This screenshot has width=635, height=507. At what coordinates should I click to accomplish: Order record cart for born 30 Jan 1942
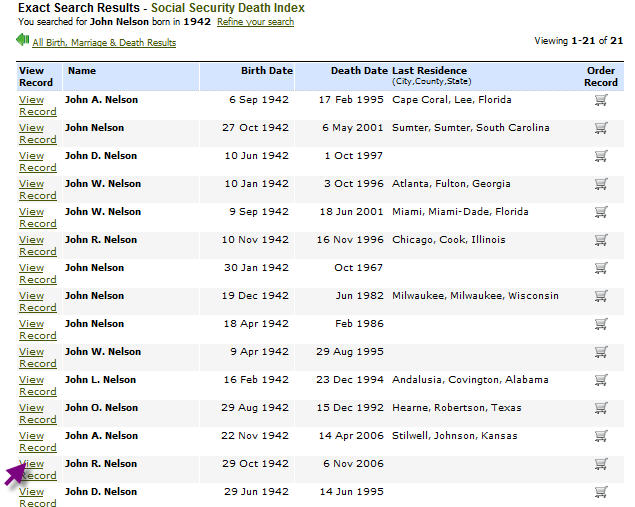pyautogui.click(x=601, y=268)
